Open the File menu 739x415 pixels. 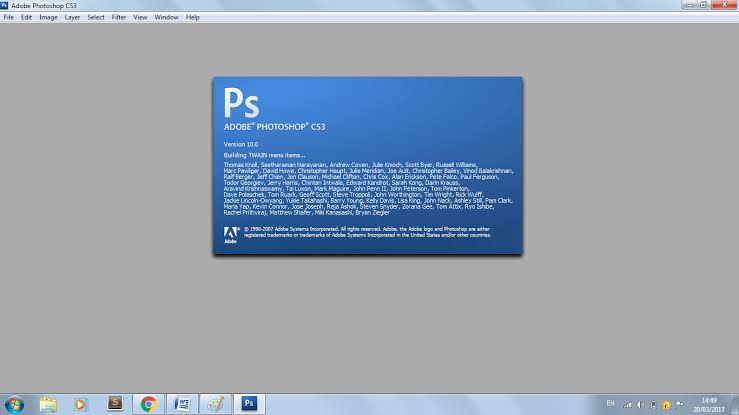pos(8,17)
